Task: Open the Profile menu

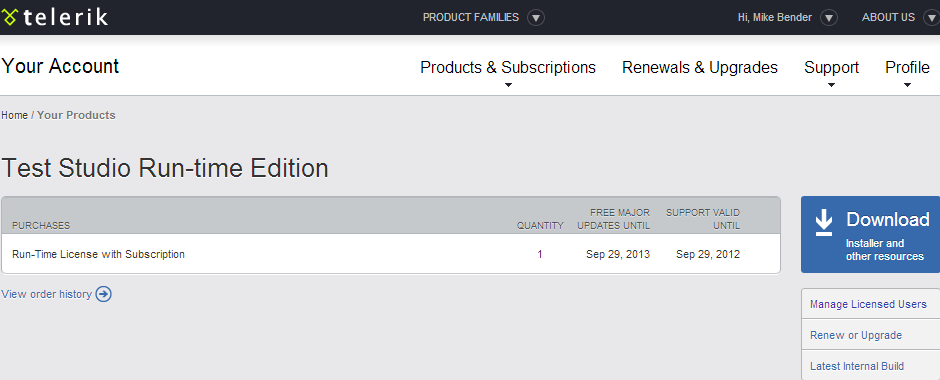Action: click(907, 68)
